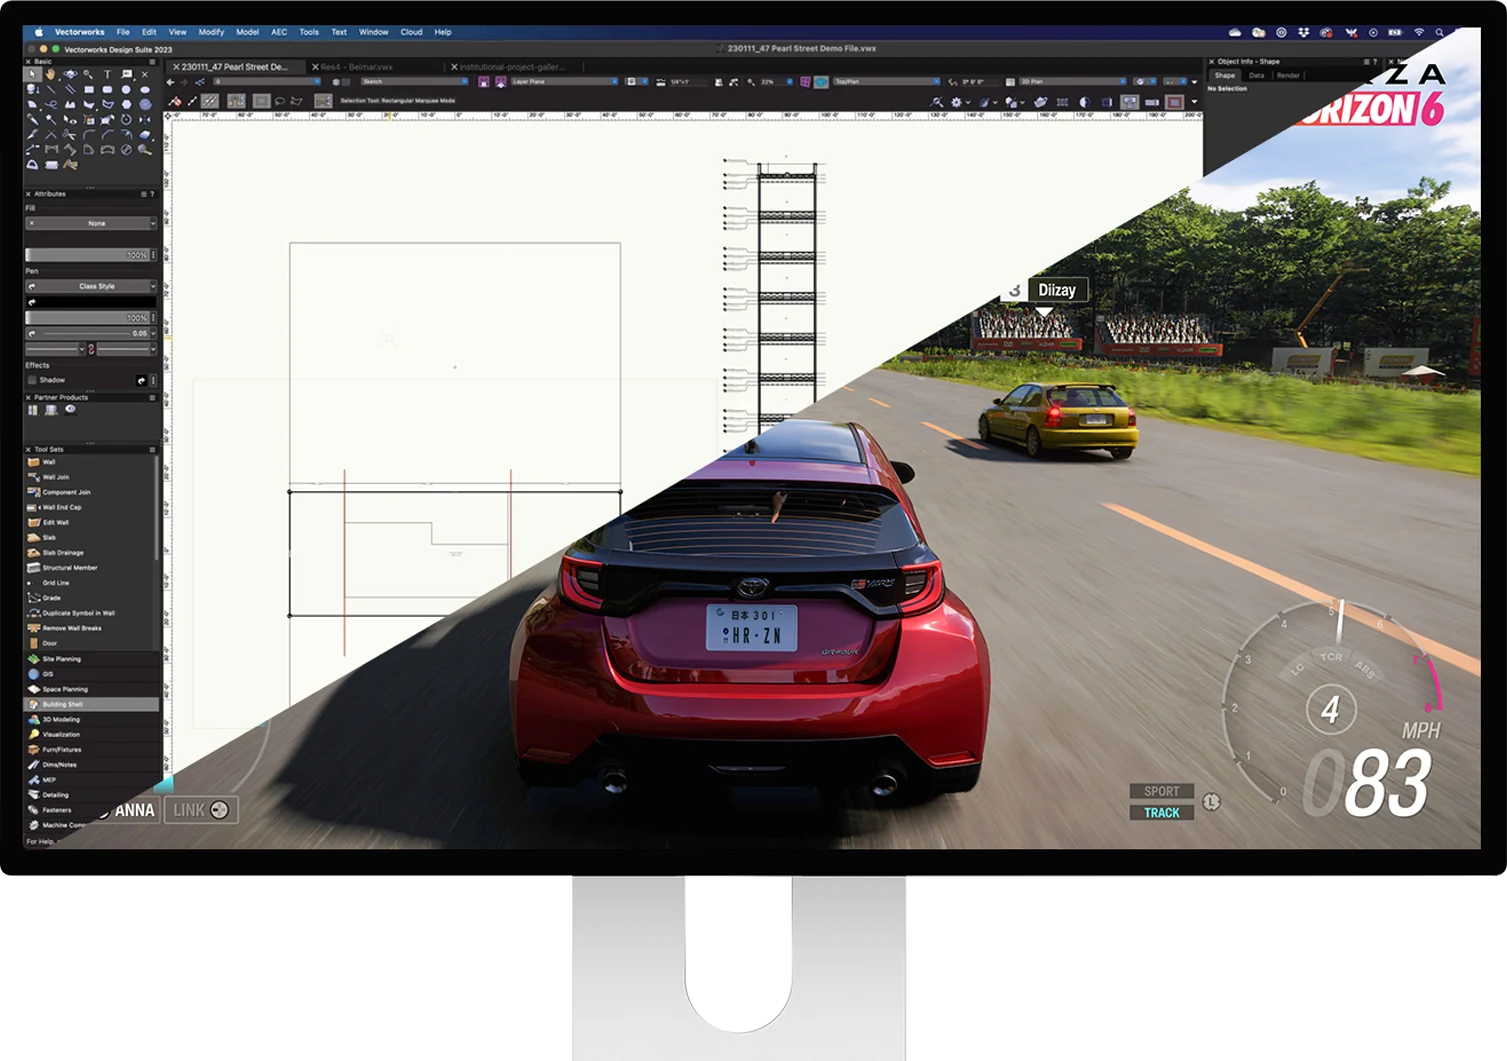Image resolution: width=1507 pixels, height=1061 pixels.
Task: Toggle the eye icon in Partner Products
Action: click(x=70, y=409)
